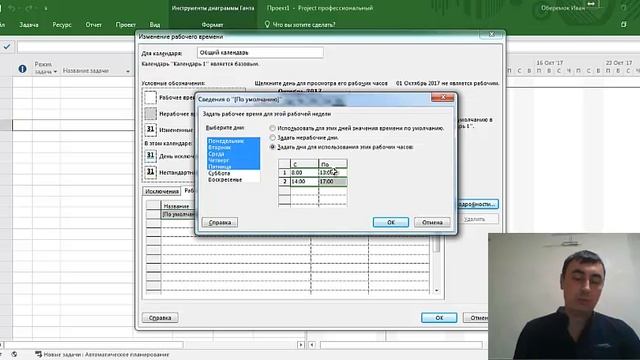Viewport: 640px width, 360px height.
Task: Click the 'По' column header in the hours table
Action: [x=333, y=164]
